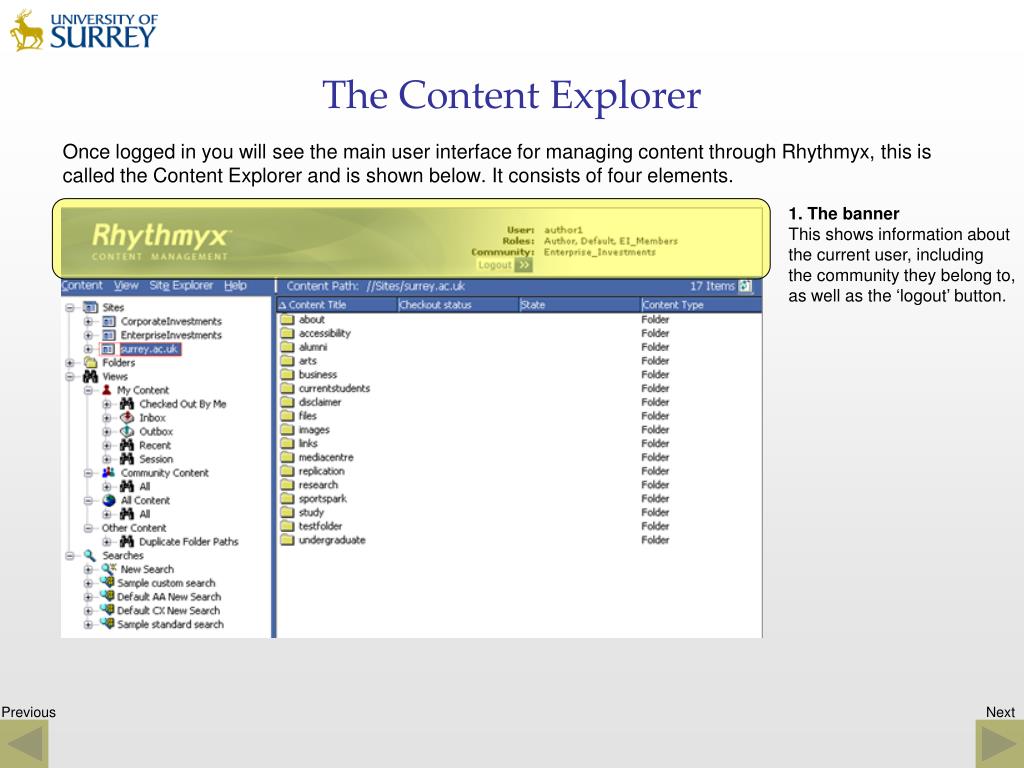Click the Views binoculars icon
This screenshot has height=768, width=1024.
coord(91,376)
